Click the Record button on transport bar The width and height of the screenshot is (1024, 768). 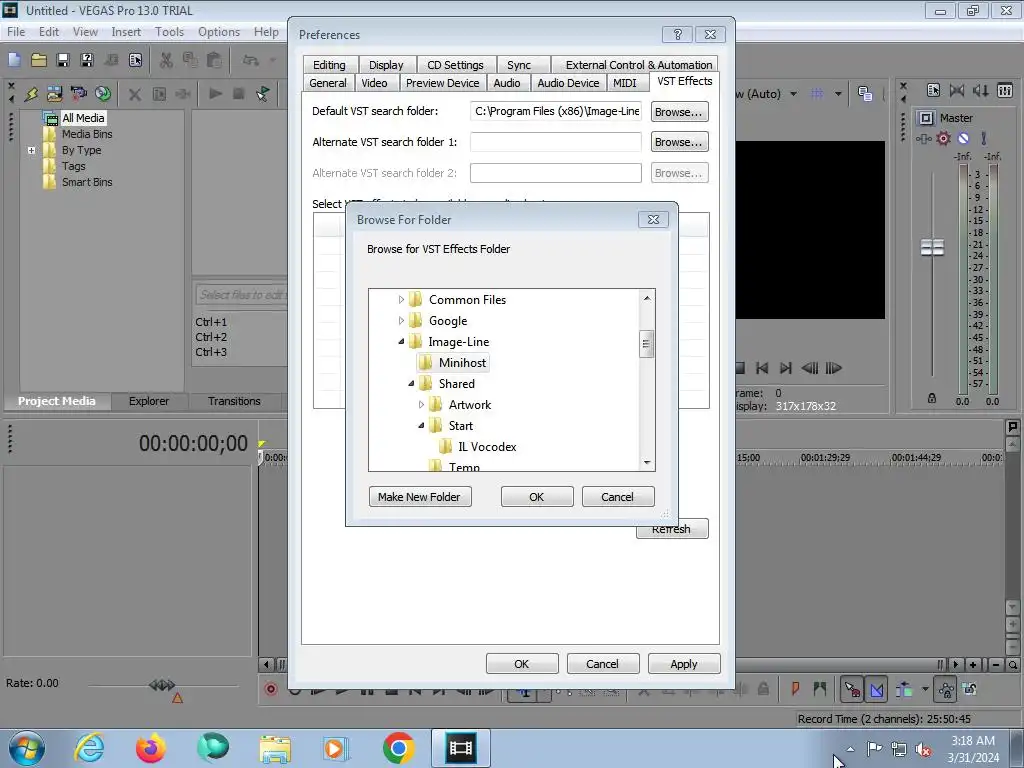coord(270,688)
